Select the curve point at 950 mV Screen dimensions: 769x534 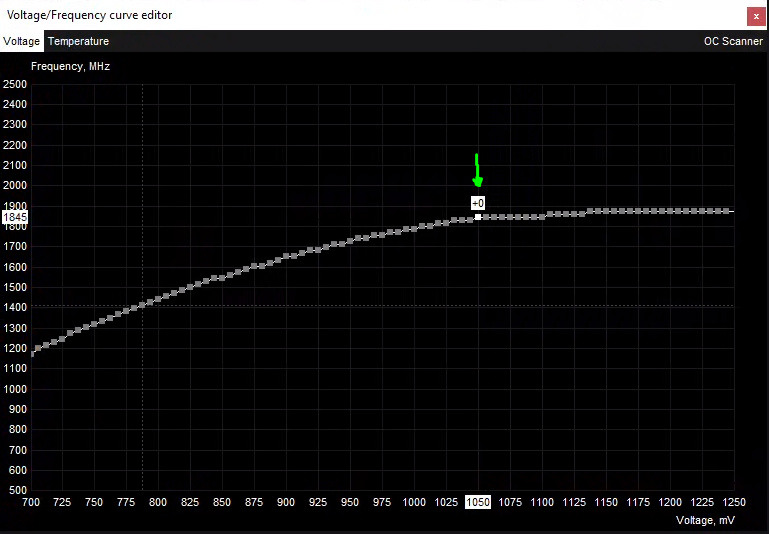pyautogui.click(x=350, y=241)
